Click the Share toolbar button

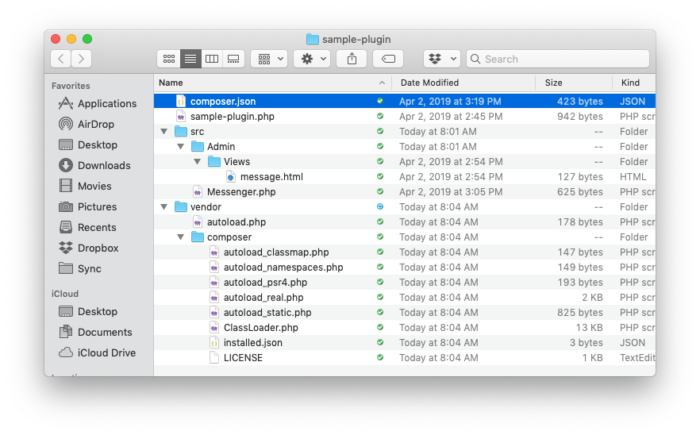pos(352,59)
